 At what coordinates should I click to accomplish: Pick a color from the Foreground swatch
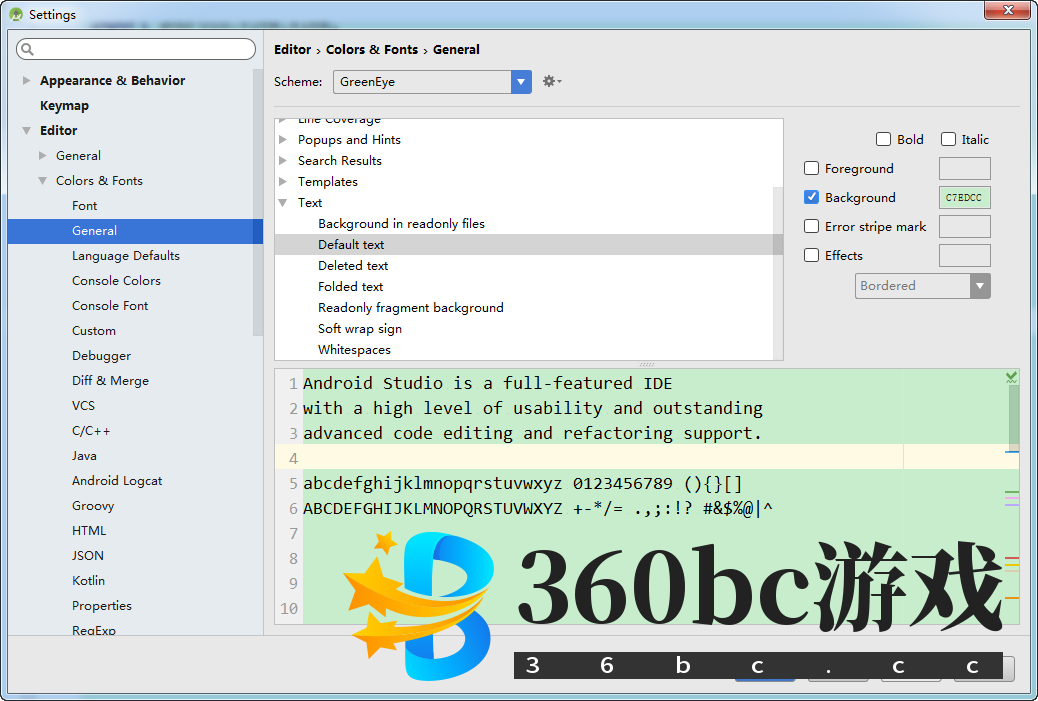[965, 168]
